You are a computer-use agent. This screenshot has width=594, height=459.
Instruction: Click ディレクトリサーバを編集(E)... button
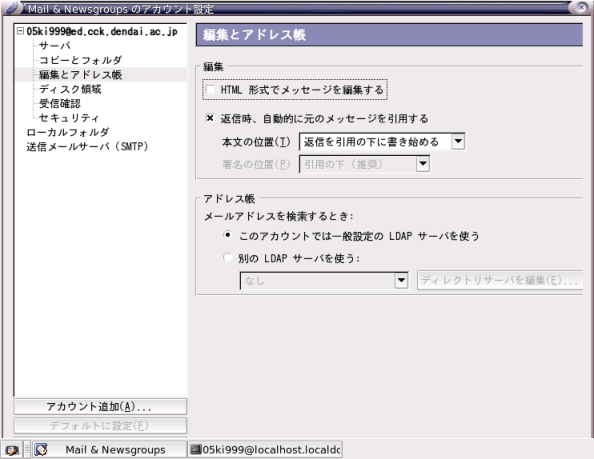pyautogui.click(x=500, y=280)
